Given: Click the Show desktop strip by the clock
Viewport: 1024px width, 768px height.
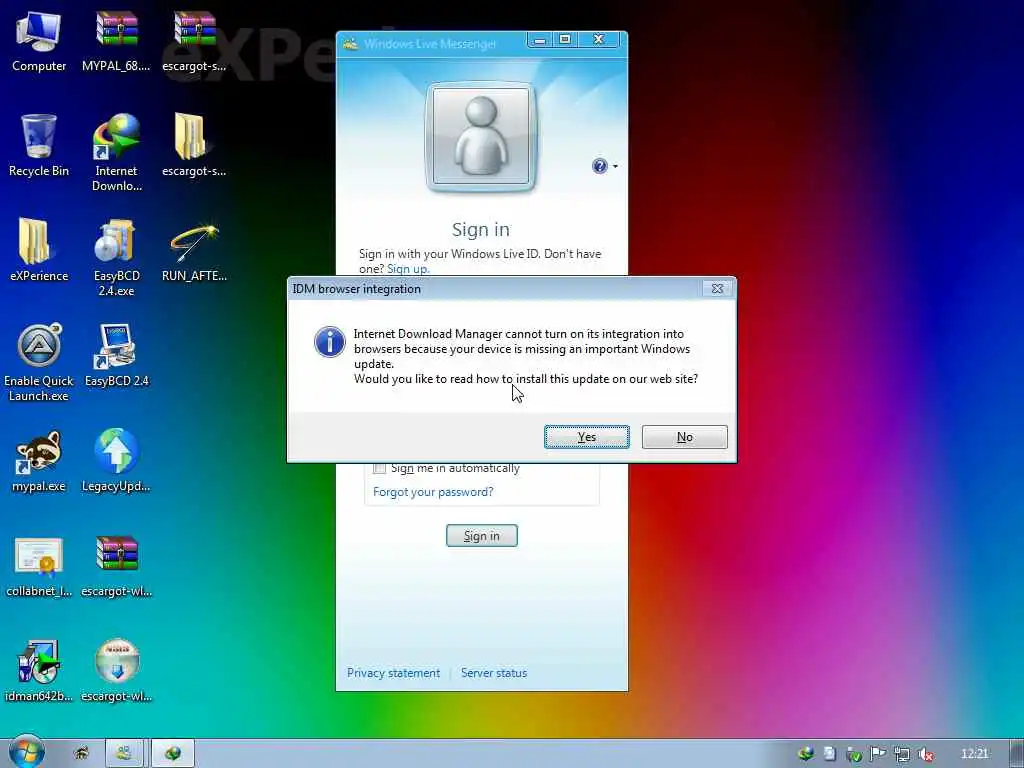Looking at the screenshot, I should (1017, 753).
